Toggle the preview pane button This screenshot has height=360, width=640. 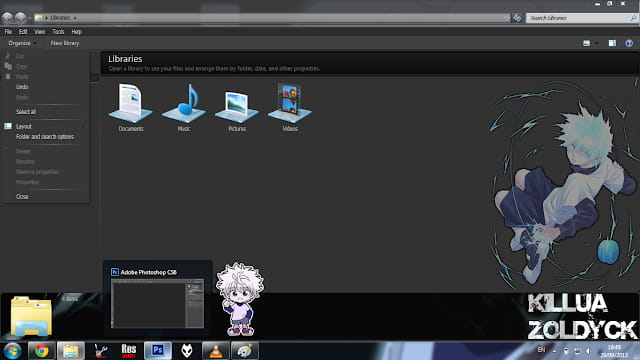pyautogui.click(x=612, y=43)
